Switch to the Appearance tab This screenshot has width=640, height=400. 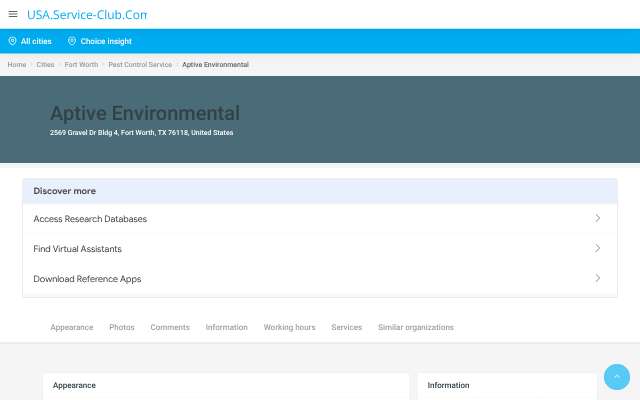tap(72, 327)
